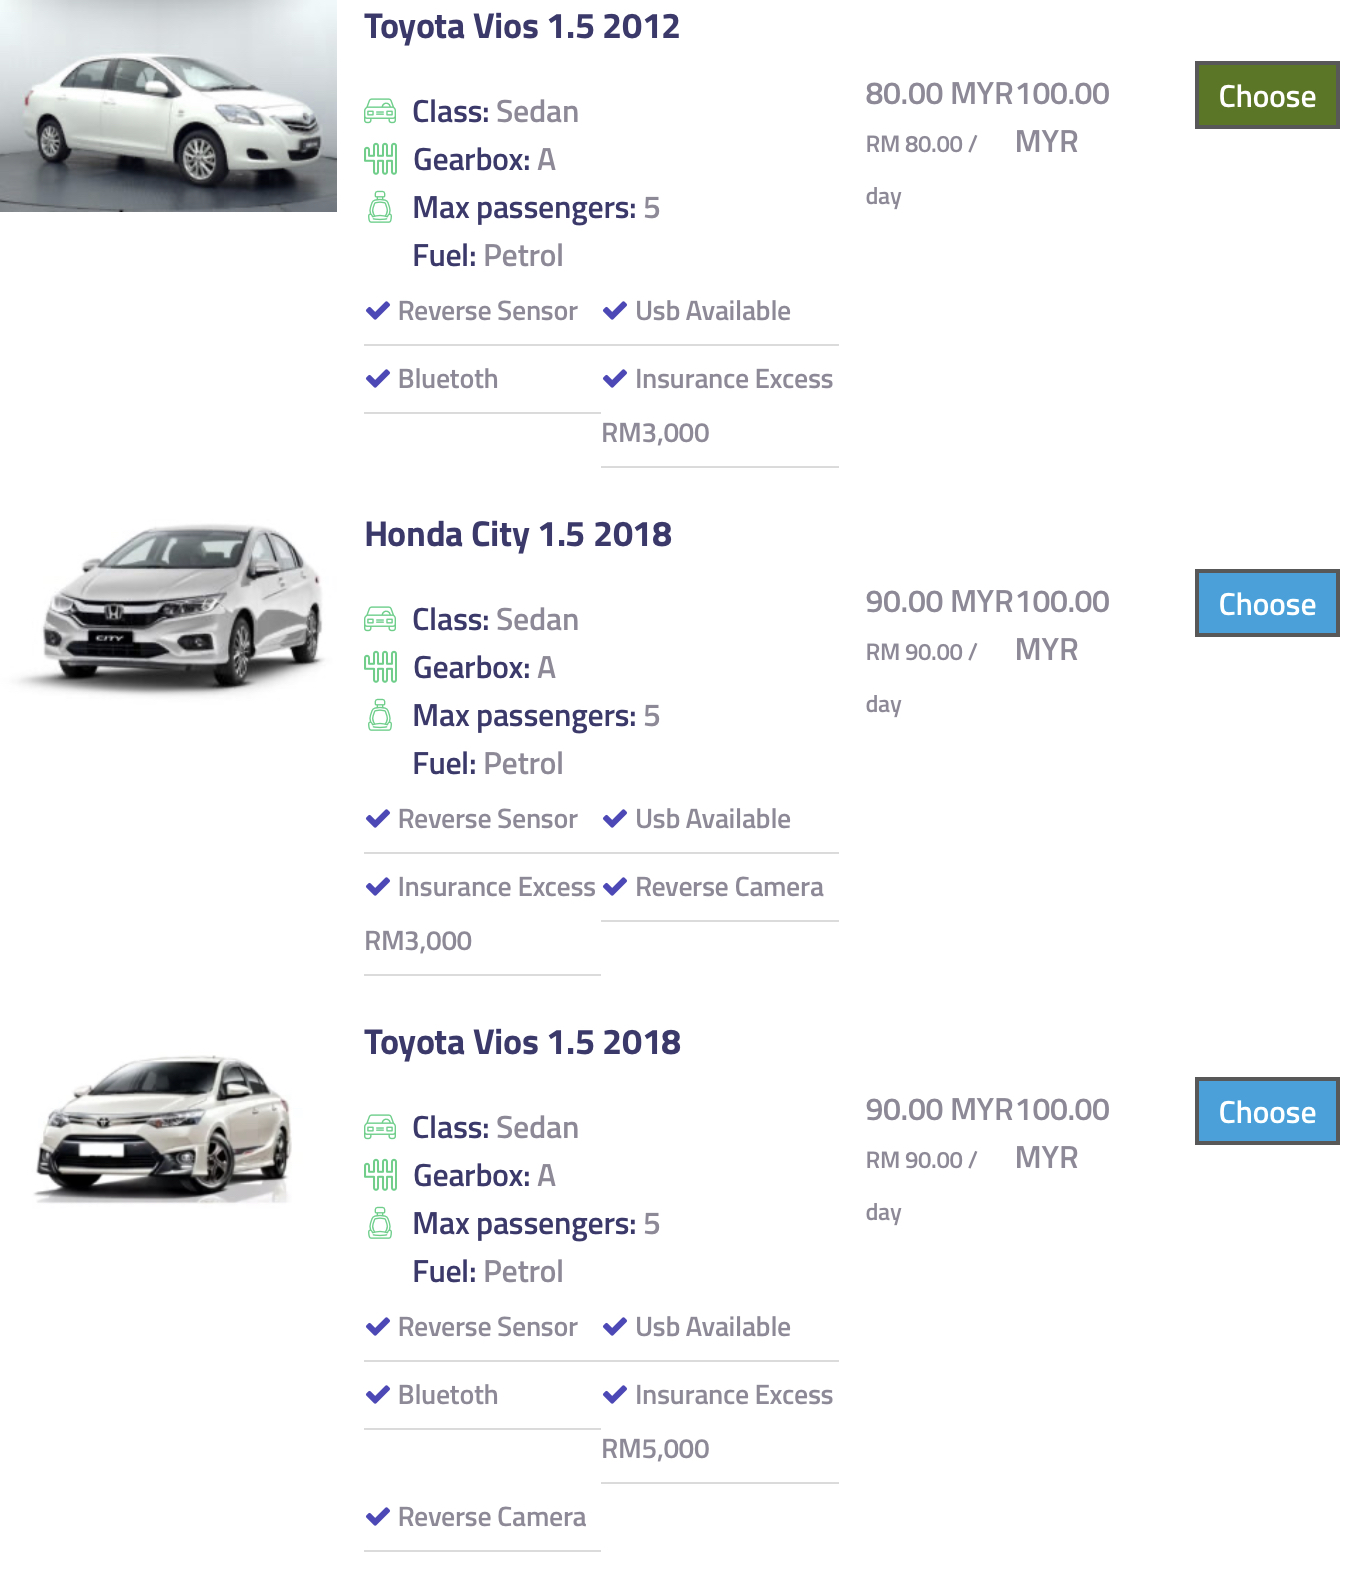Open the Honda City 1.5 2018 title
Image resolution: width=1367 pixels, height=1569 pixels.
point(517,535)
